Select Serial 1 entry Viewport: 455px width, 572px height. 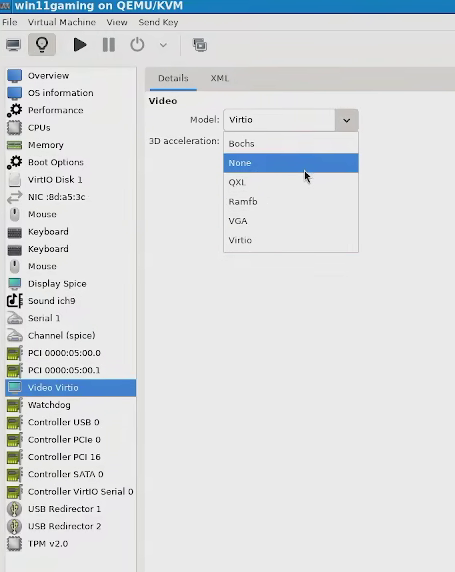click(71, 318)
